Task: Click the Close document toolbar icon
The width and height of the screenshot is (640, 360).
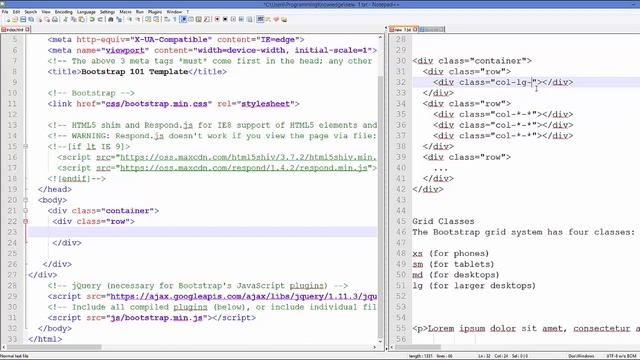Action: point(39,19)
